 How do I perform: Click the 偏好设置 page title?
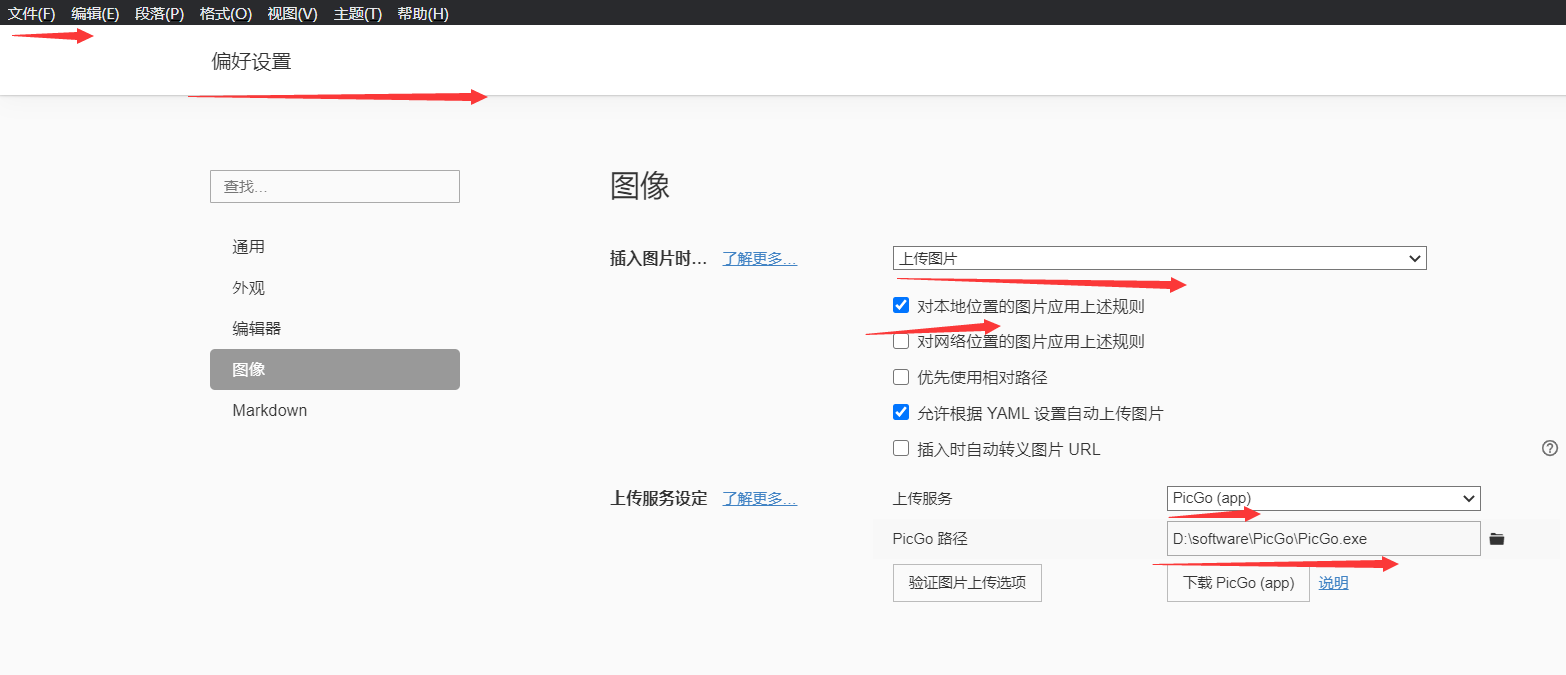[x=251, y=61]
